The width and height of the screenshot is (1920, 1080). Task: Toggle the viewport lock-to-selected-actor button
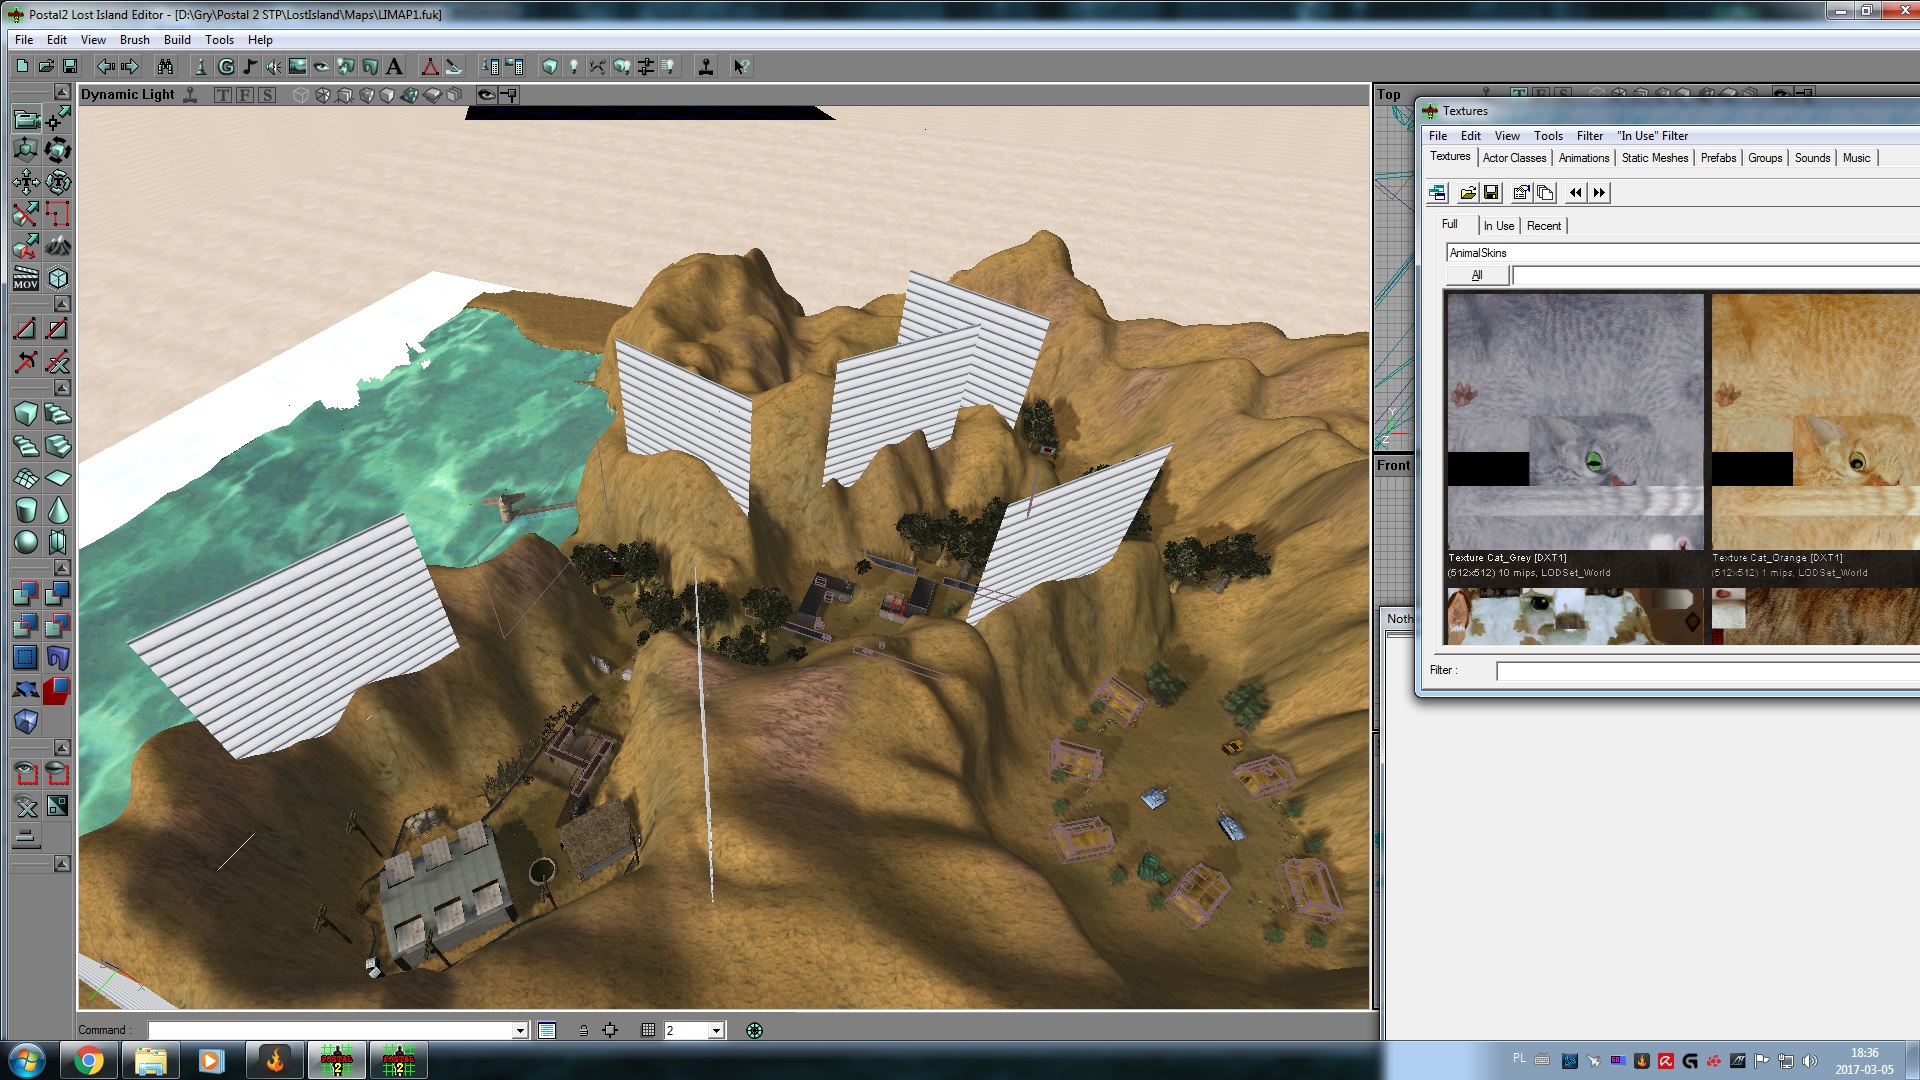(509, 95)
